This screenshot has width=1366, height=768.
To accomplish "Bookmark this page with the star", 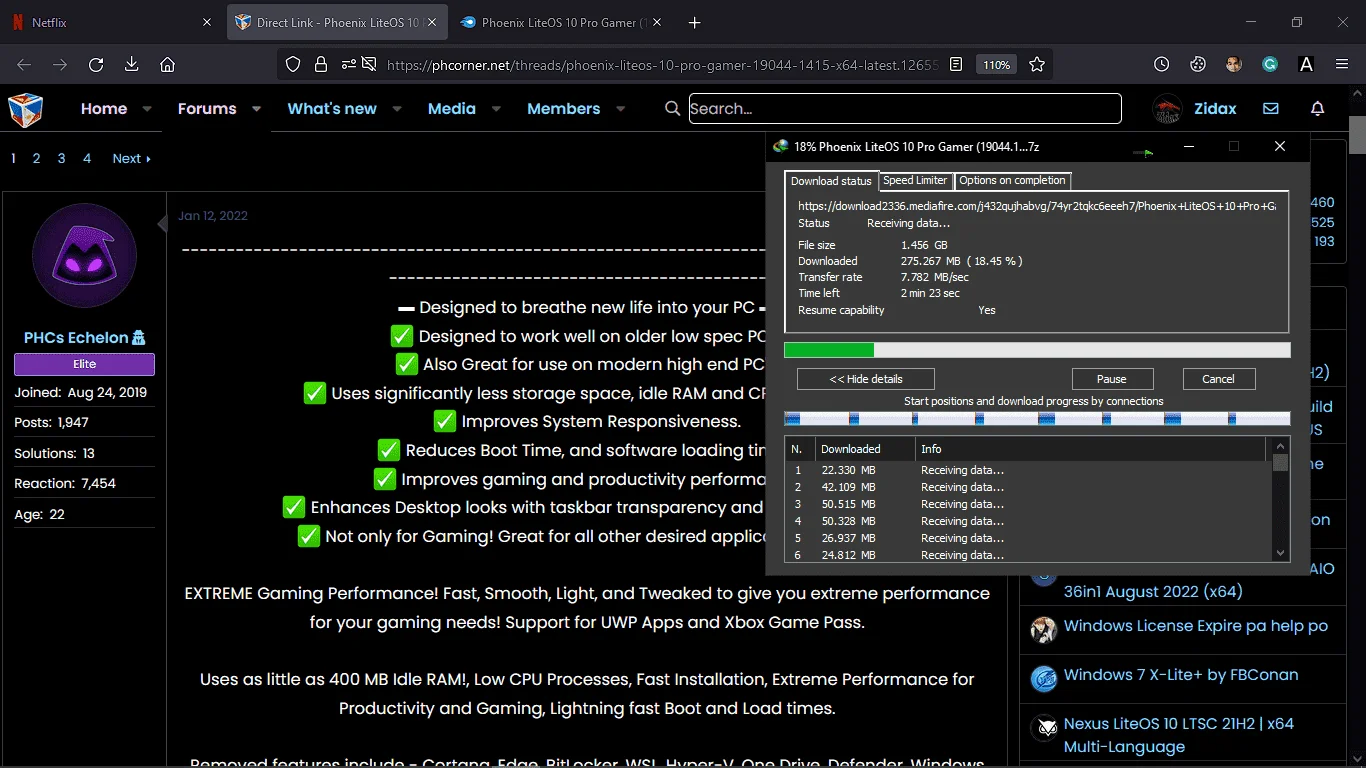I will point(1037,64).
